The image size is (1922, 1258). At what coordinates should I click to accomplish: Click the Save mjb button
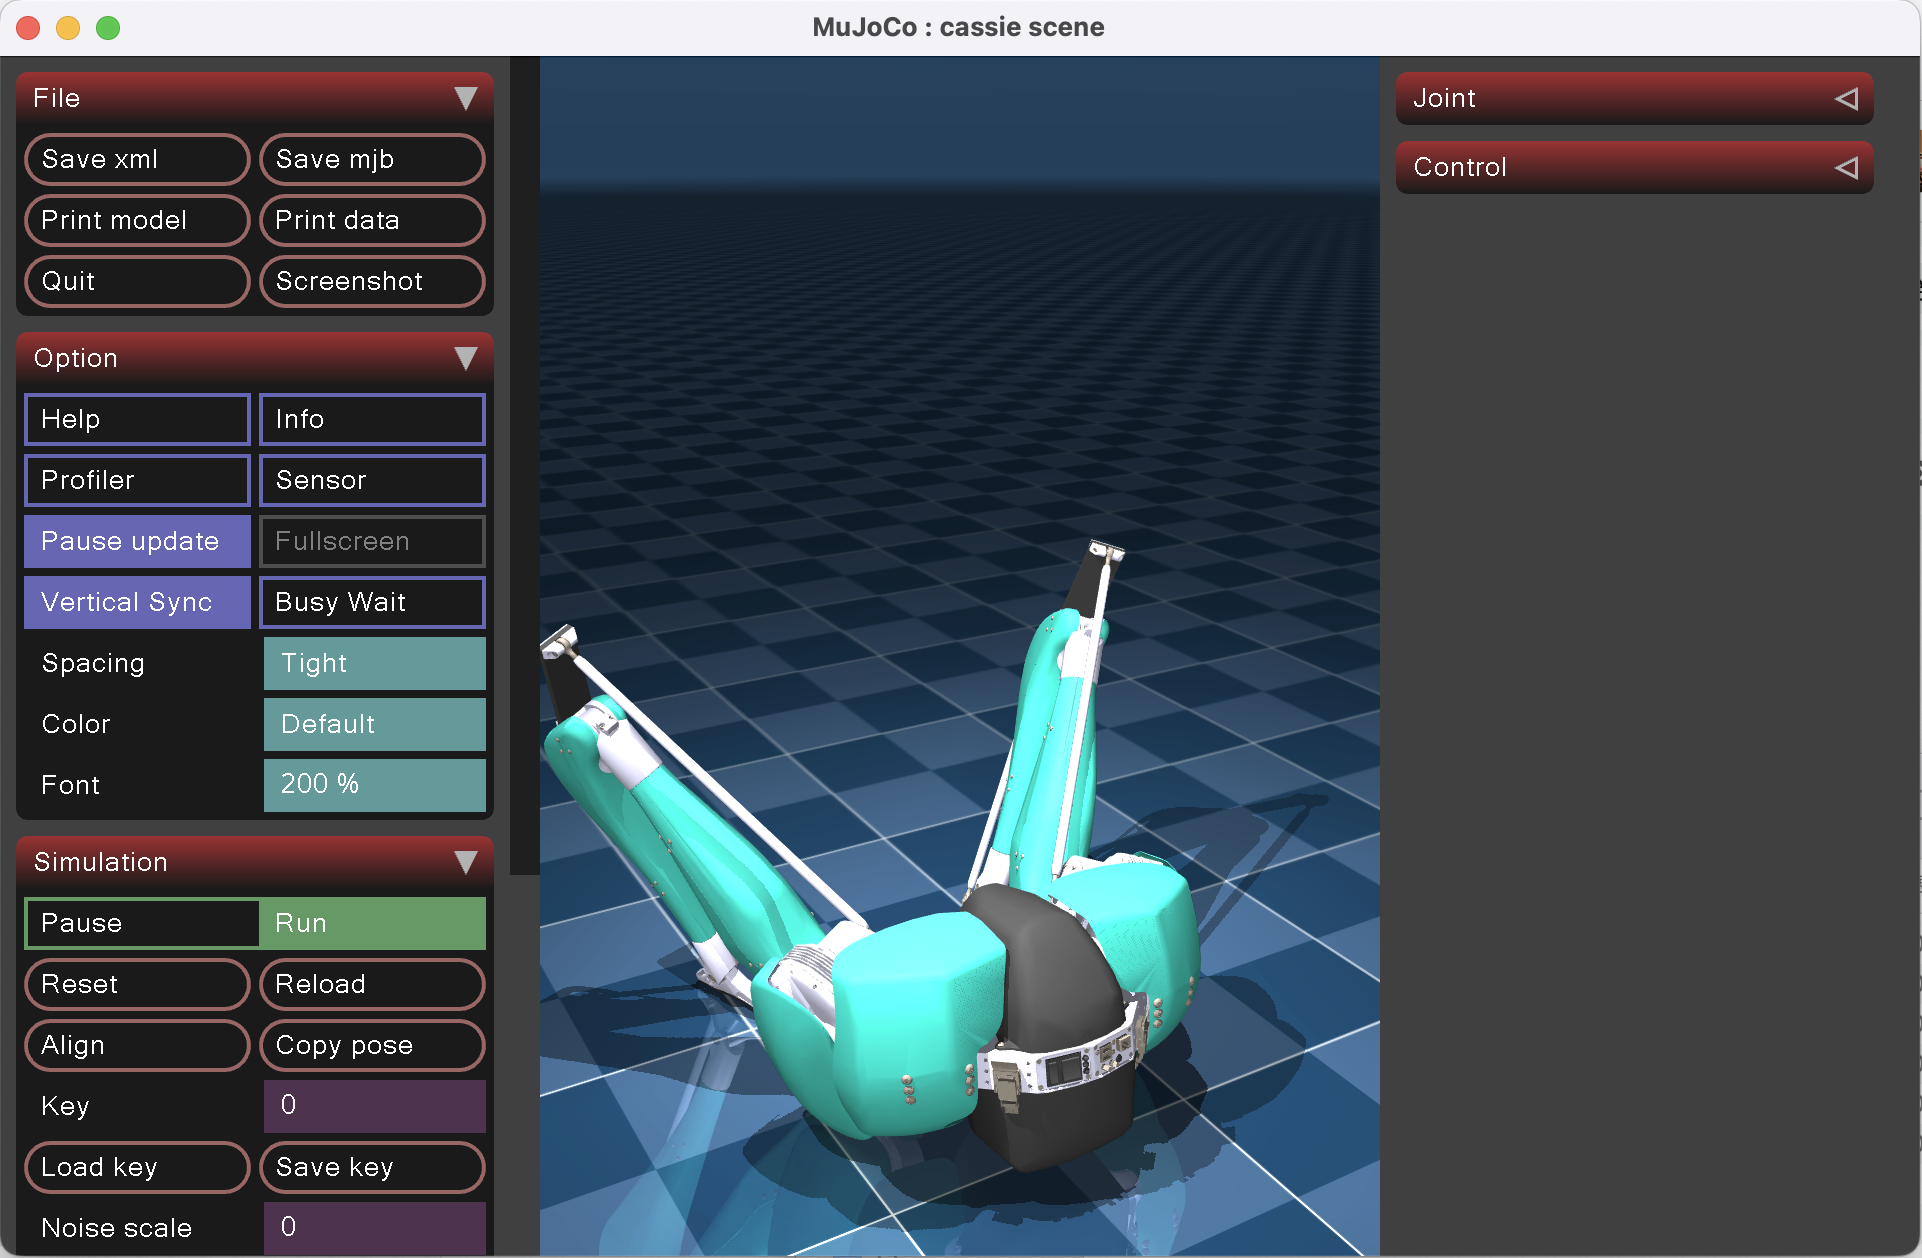(x=372, y=159)
